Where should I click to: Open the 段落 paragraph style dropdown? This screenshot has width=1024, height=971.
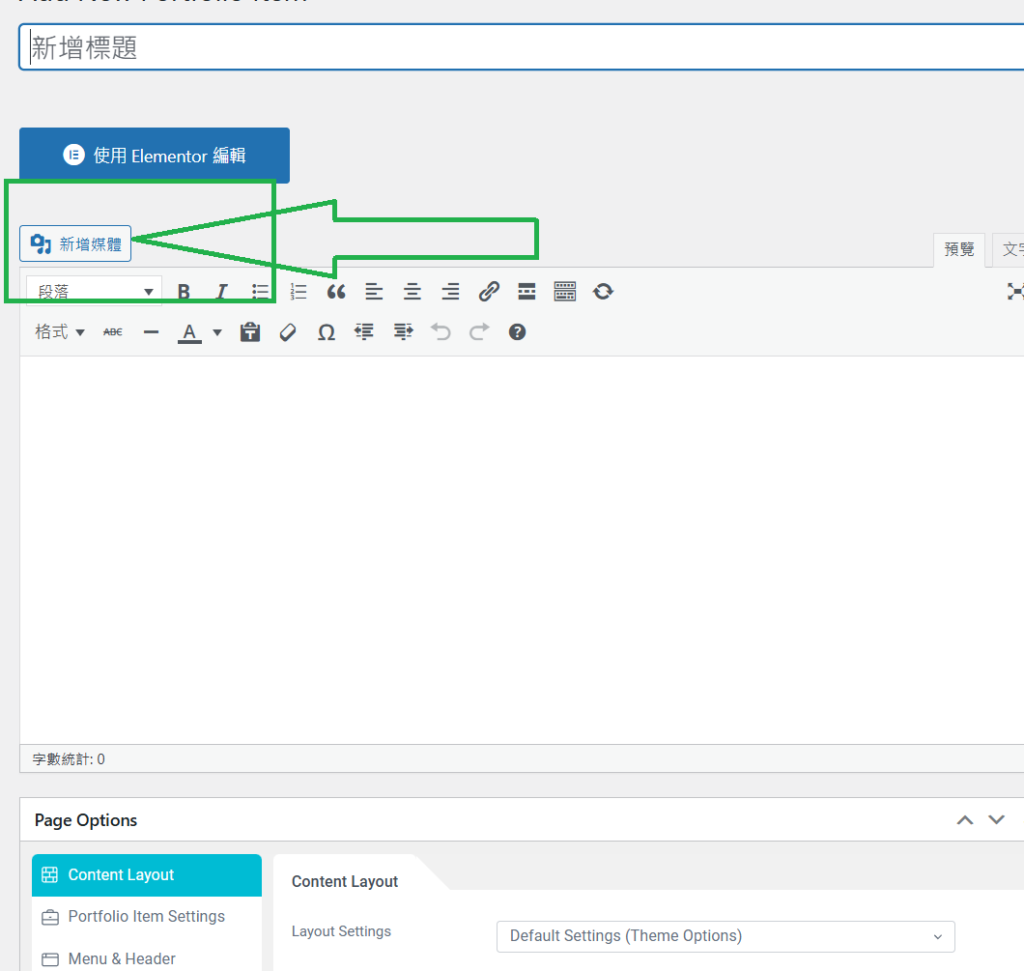(x=94, y=292)
